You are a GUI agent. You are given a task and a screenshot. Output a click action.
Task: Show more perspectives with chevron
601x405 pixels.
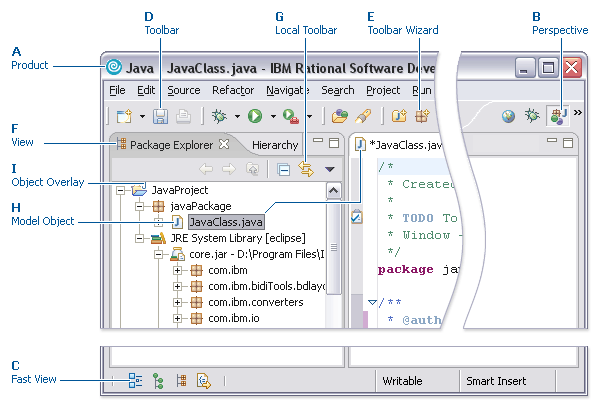tap(578, 113)
